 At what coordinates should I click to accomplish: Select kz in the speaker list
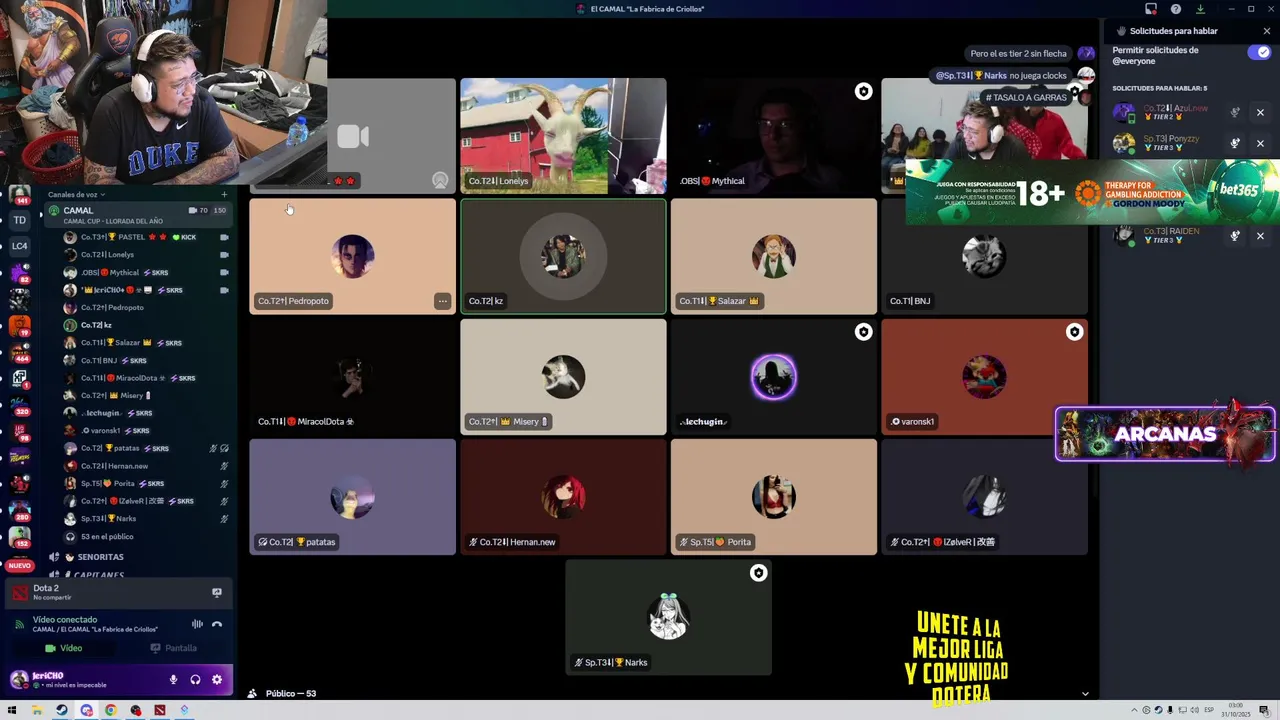coord(145,325)
